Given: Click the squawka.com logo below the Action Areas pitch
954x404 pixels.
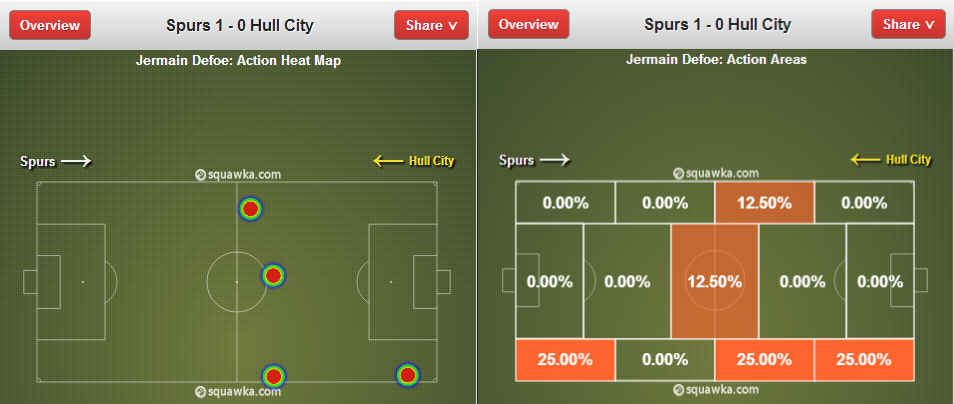Looking at the screenshot, I should pyautogui.click(x=716, y=389).
